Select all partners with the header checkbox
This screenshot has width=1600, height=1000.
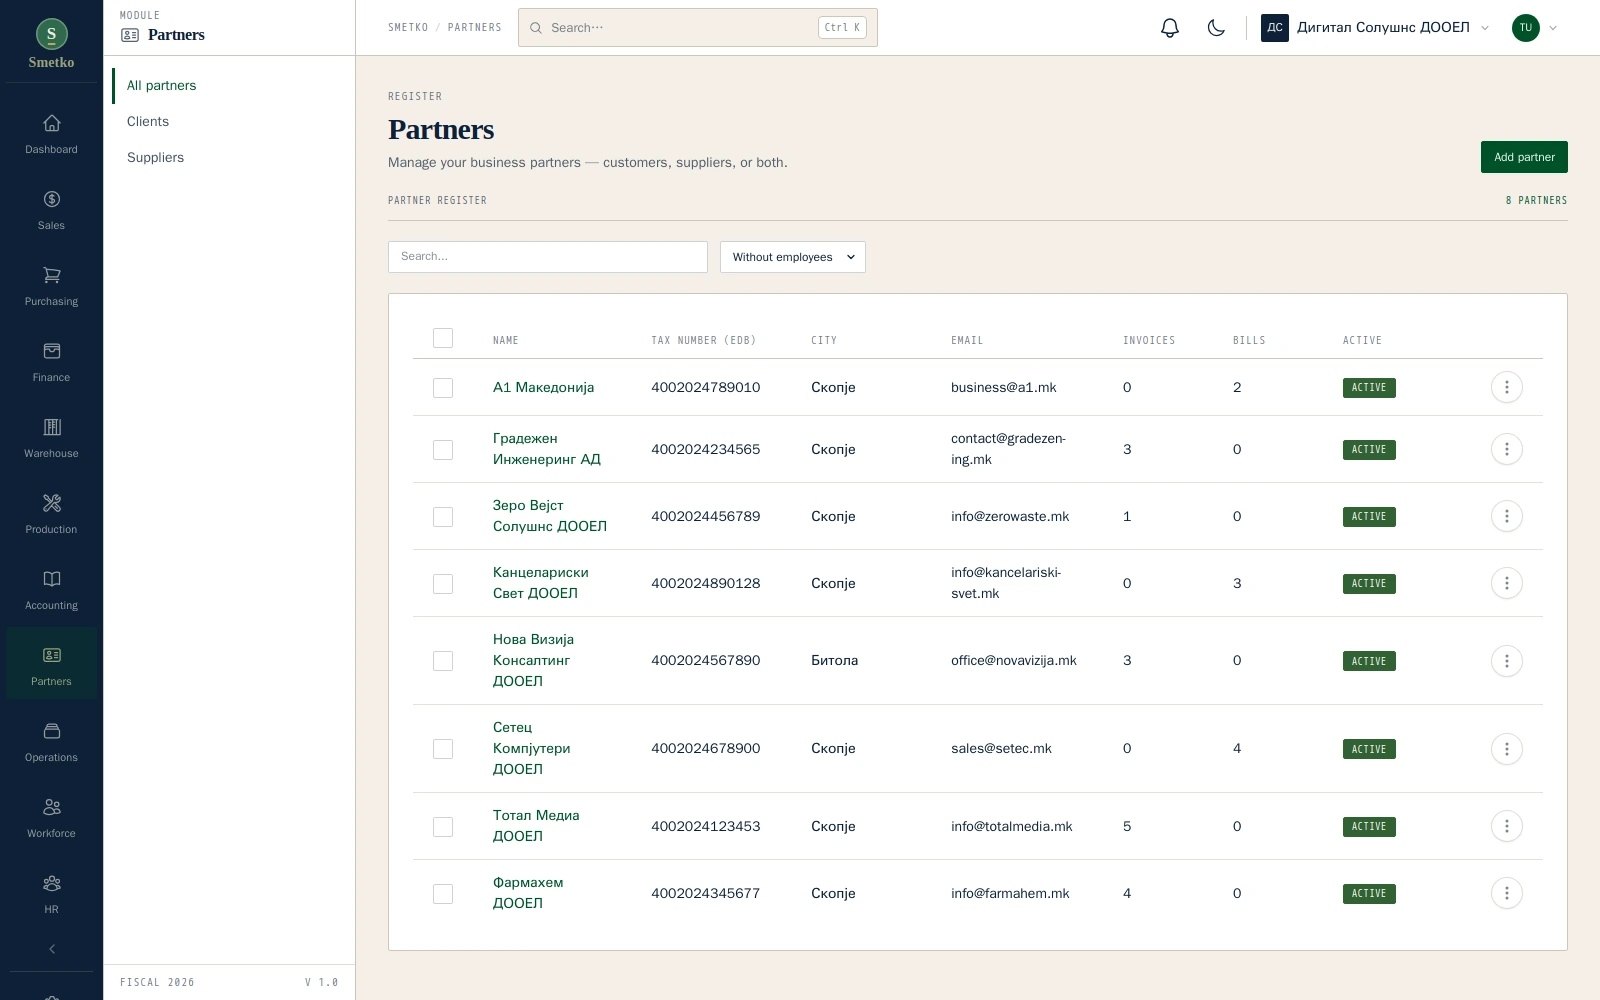[x=443, y=338]
